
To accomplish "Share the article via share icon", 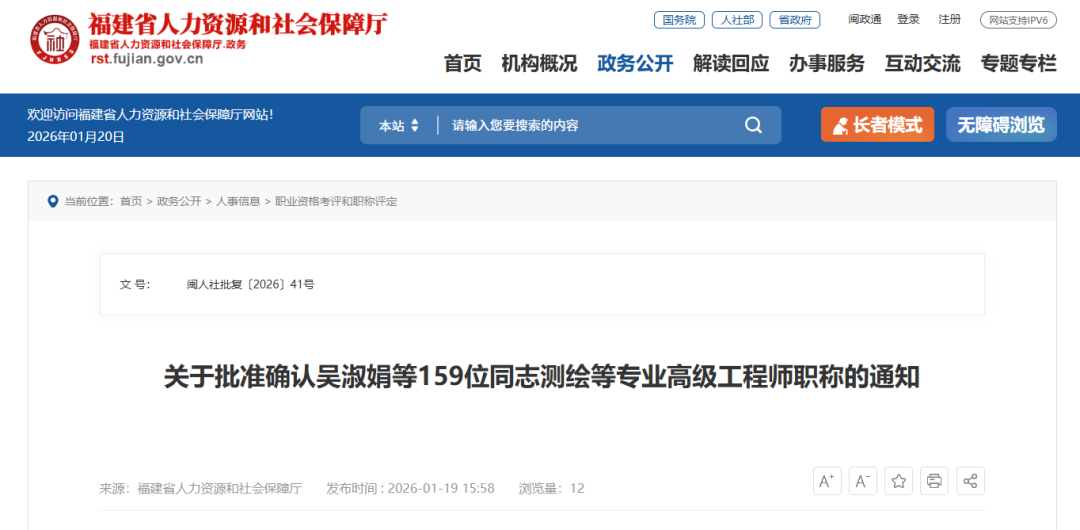I will (x=970, y=481).
